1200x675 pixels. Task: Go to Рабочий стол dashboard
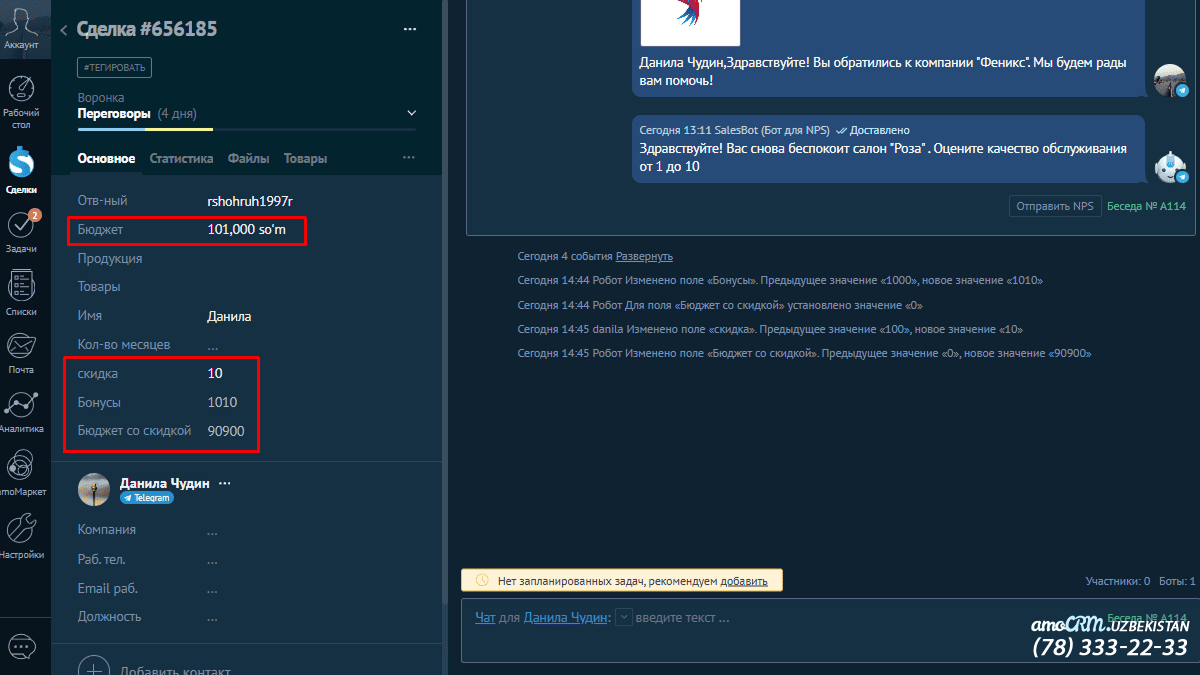[x=21, y=102]
